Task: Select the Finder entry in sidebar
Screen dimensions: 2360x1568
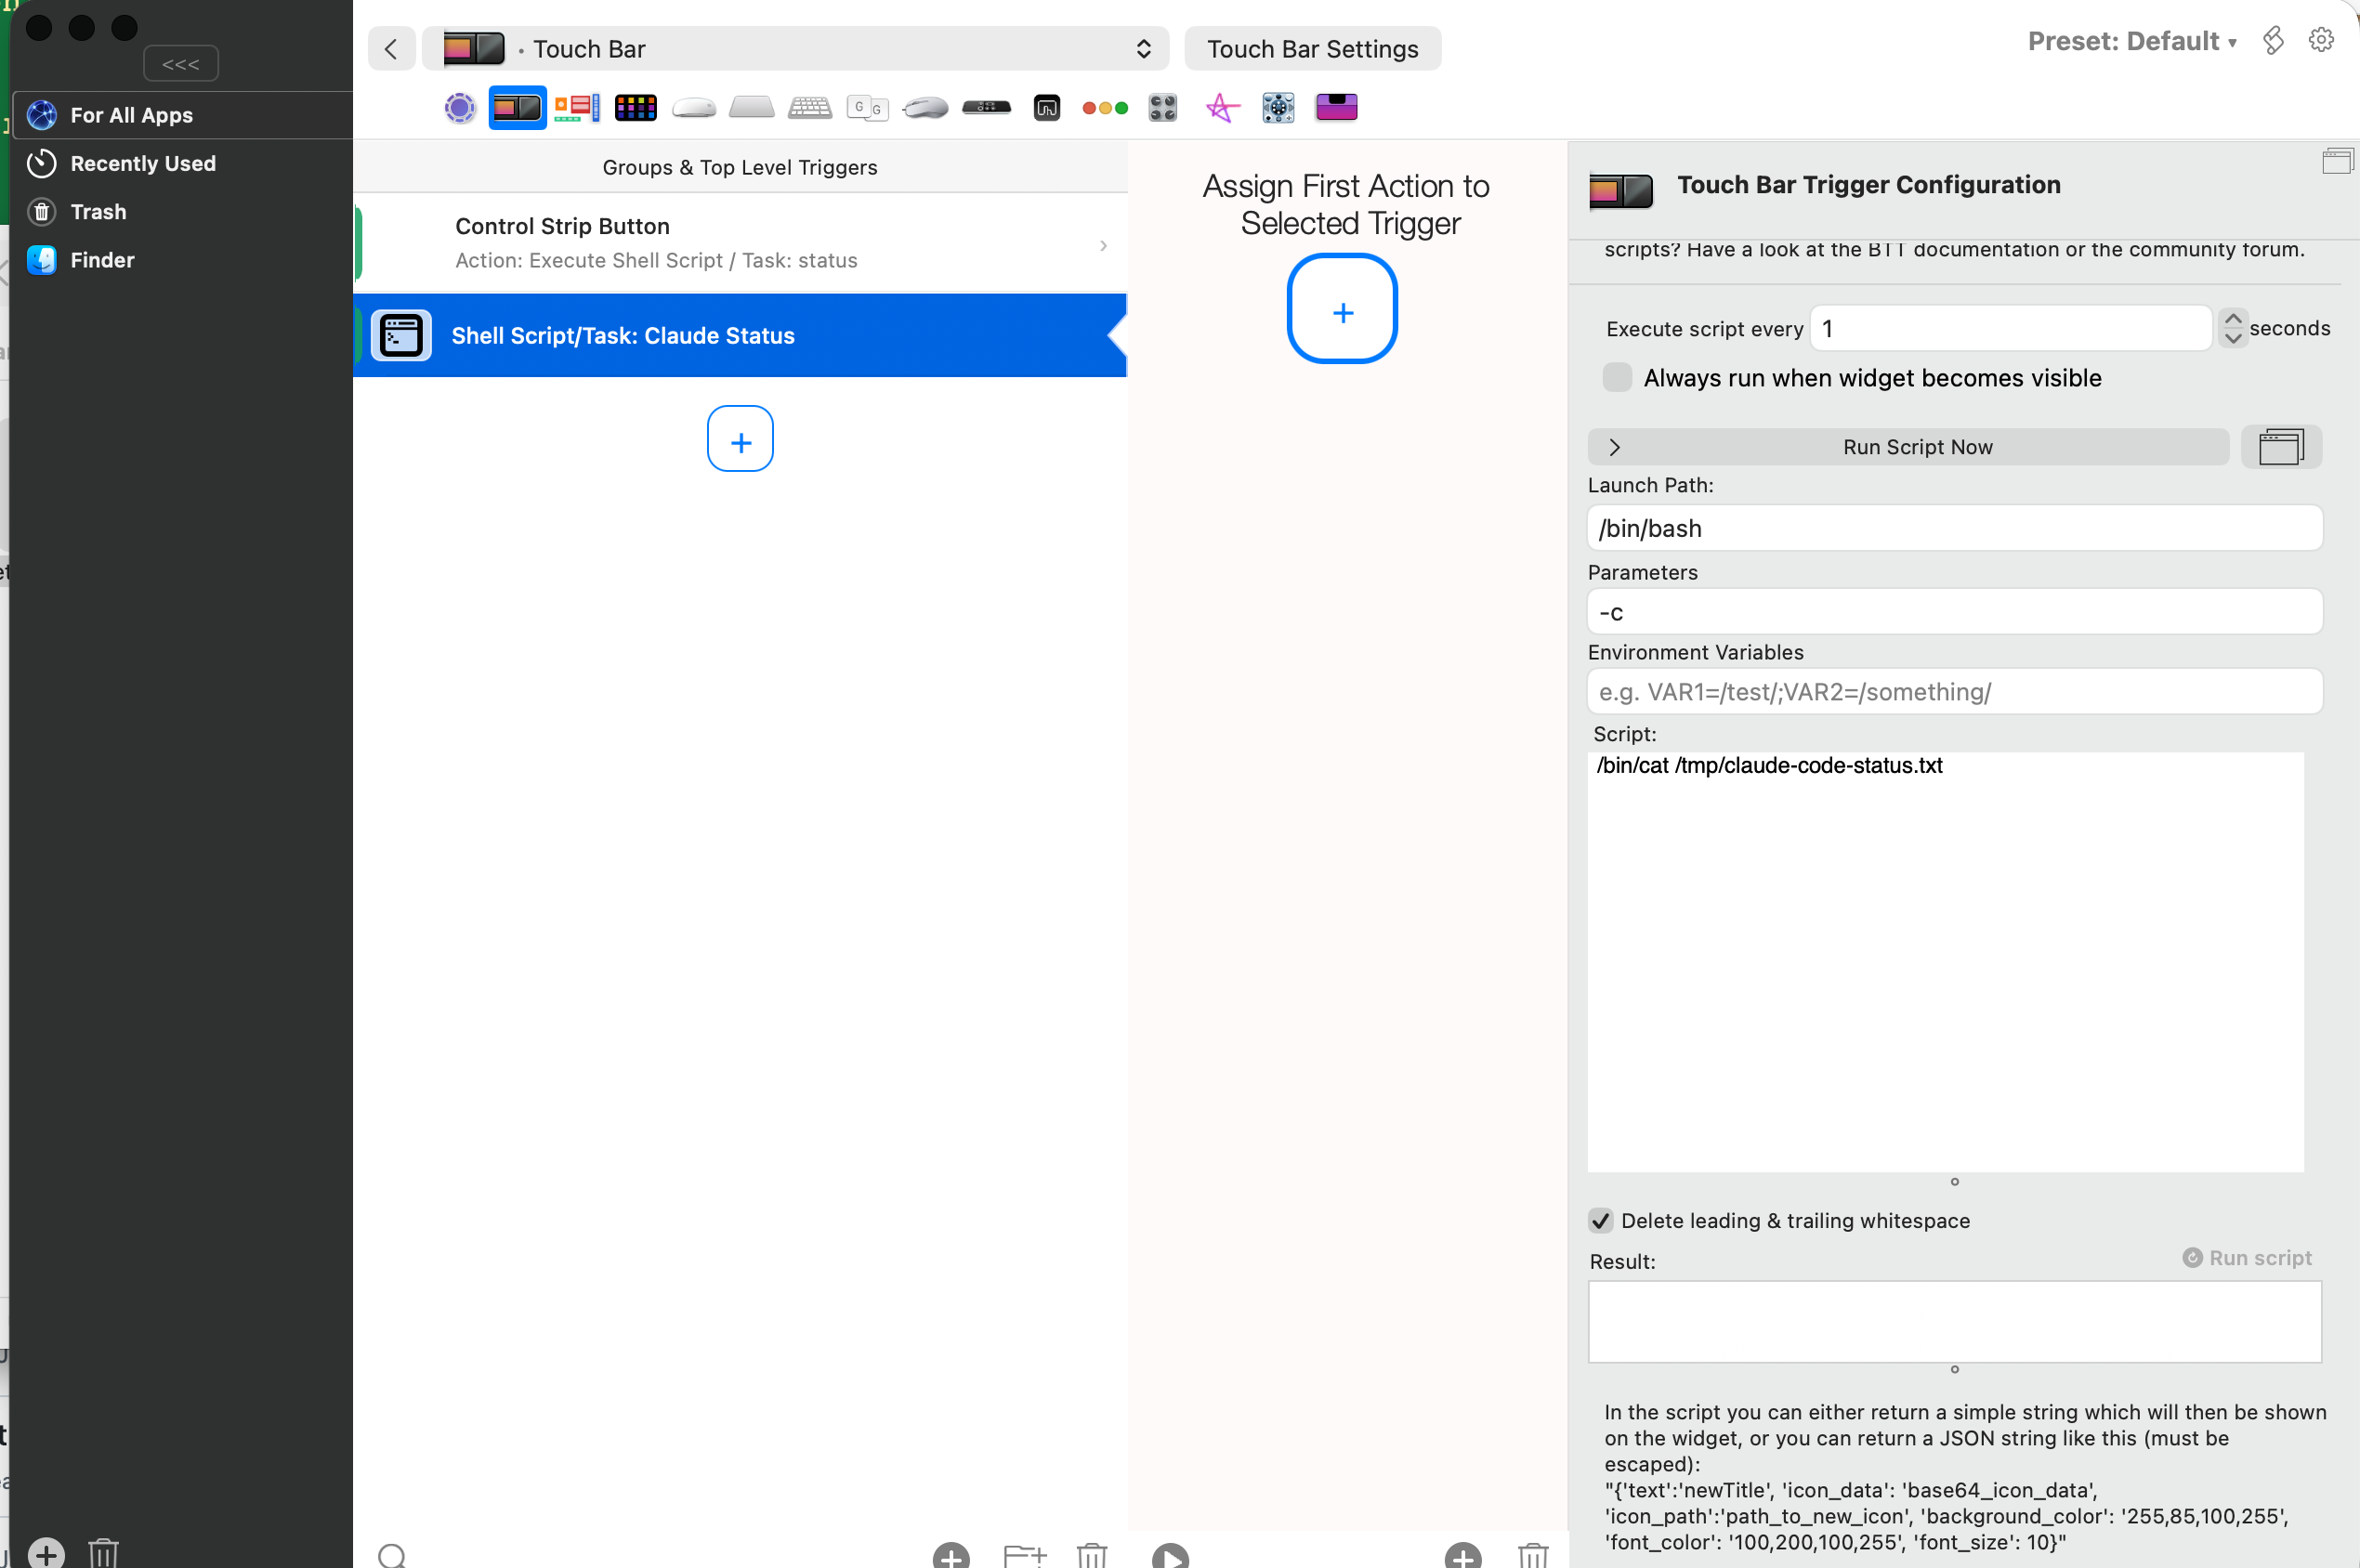Action: pyautogui.click(x=100, y=259)
